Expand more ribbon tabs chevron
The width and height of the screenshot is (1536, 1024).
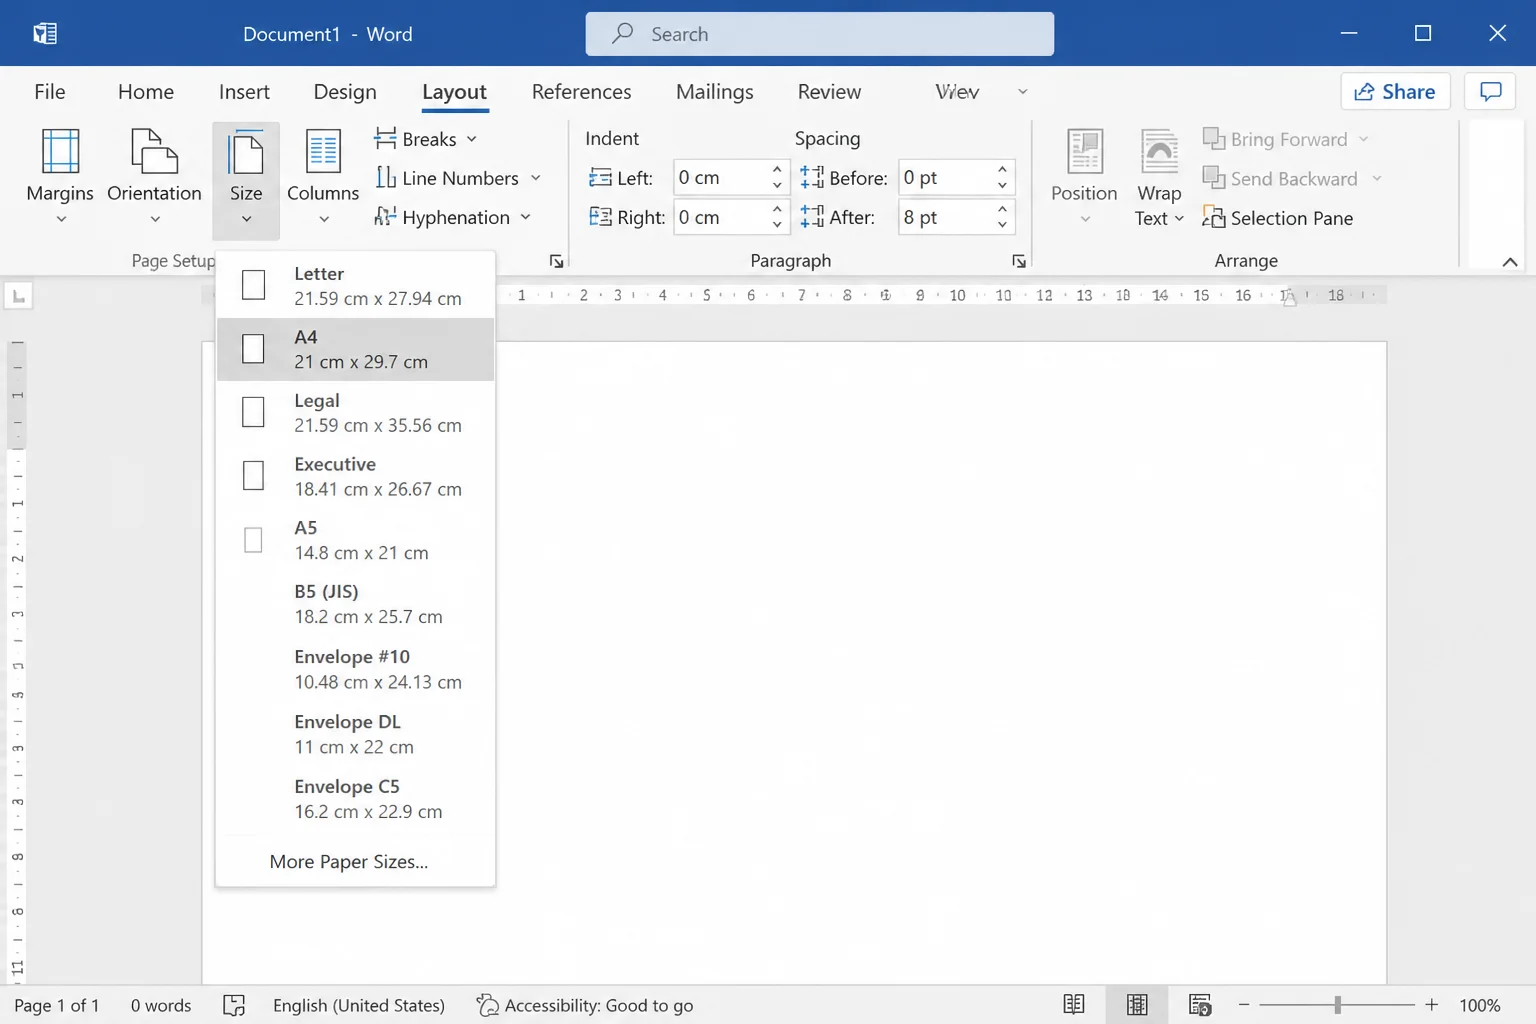click(1022, 91)
